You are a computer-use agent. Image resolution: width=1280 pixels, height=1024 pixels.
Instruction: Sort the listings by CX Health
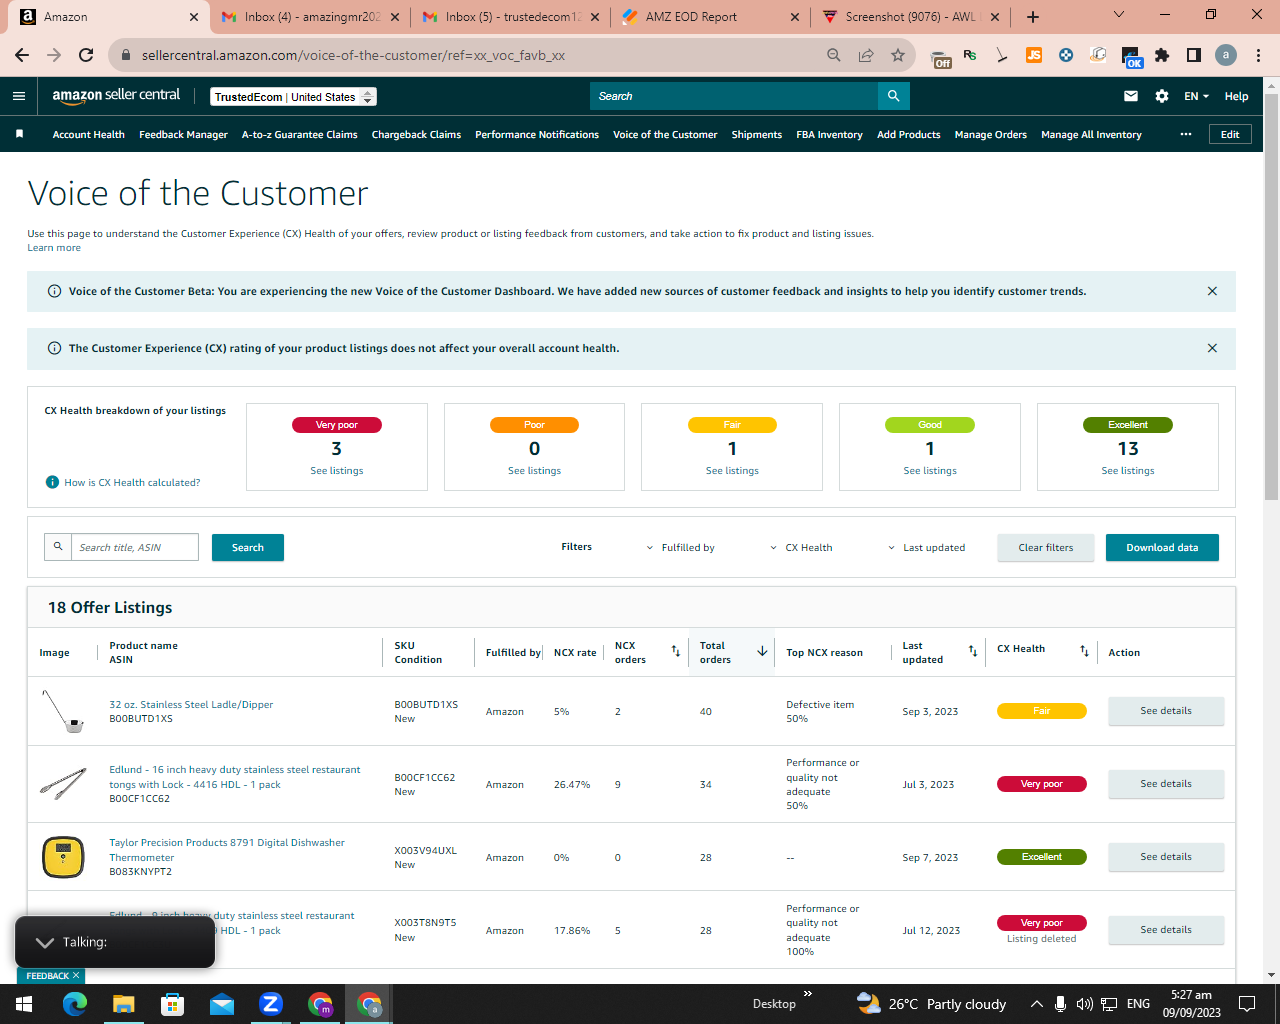pos(1084,651)
